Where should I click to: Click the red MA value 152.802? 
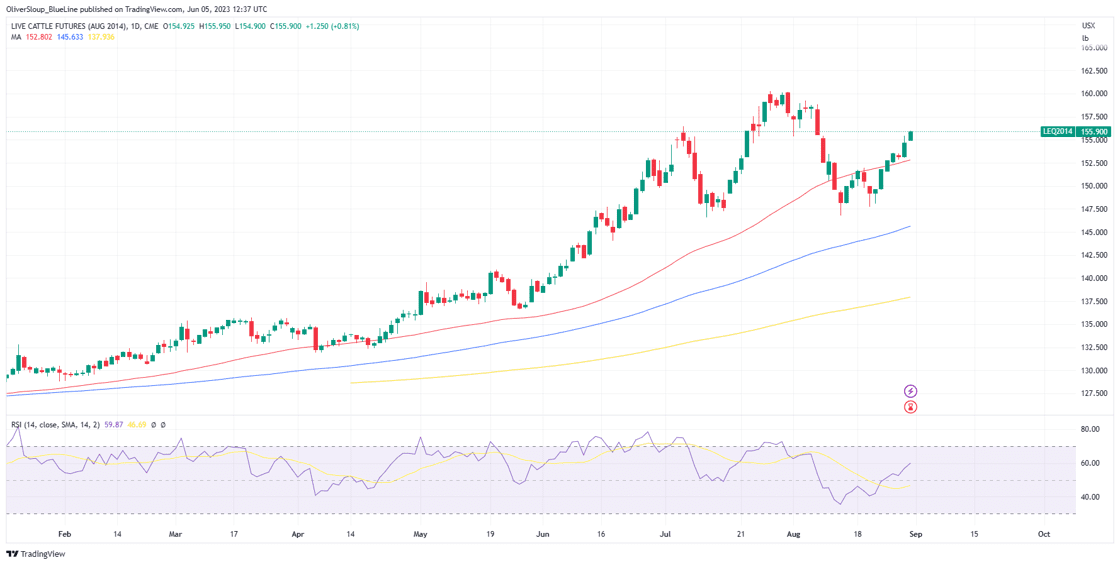[x=39, y=36]
